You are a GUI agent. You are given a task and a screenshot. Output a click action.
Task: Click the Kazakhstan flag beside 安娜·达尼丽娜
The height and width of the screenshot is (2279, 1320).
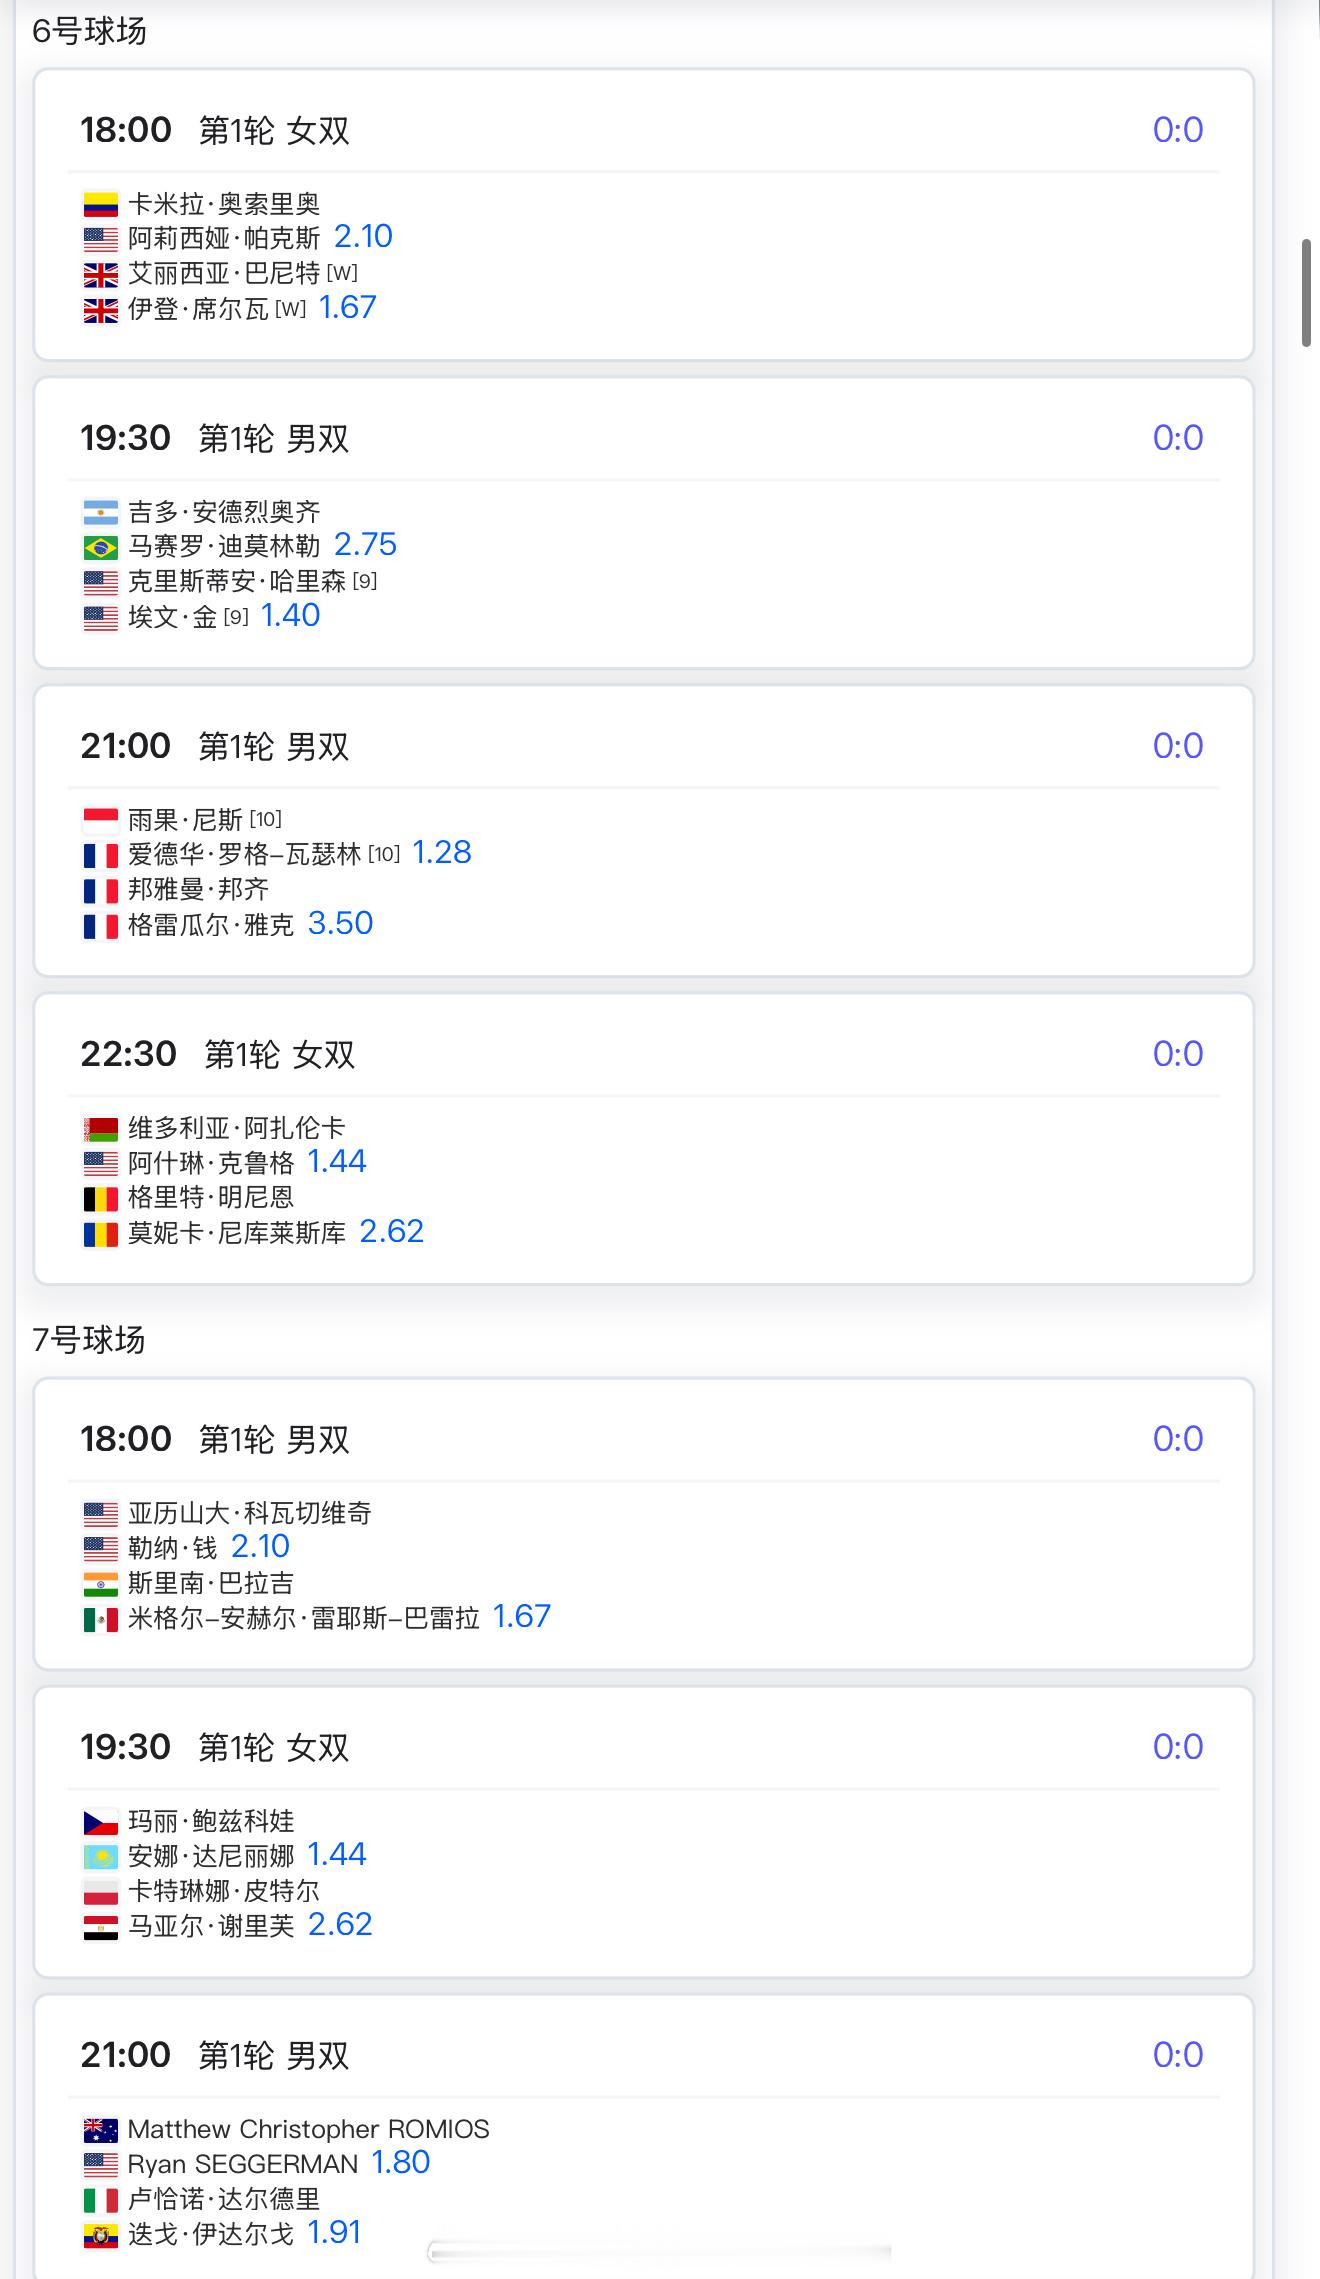(x=100, y=1857)
